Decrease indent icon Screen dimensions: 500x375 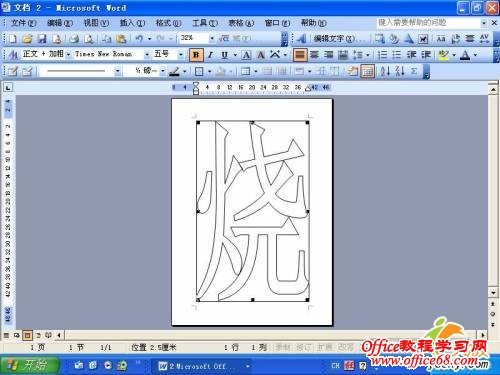pyautogui.click(x=411, y=55)
